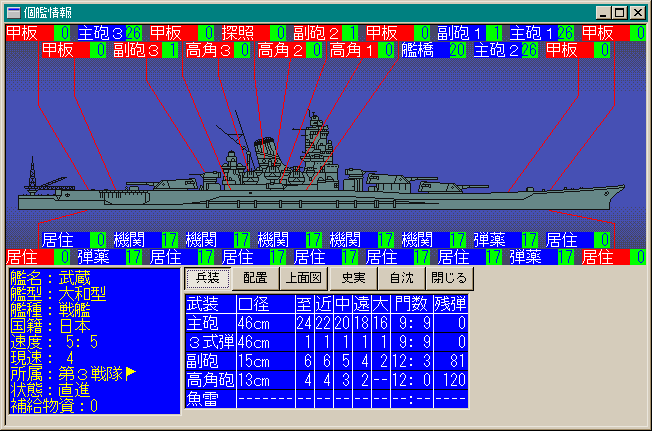Screen dimensions: 652x431
Task: Click the 艦橋 bridge status label
Action: coord(419,49)
